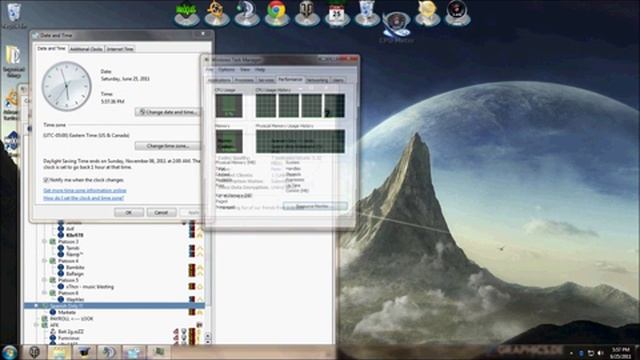The height and width of the screenshot is (360, 640).
Task: Click the analog clock face
Action: [x=67, y=86]
